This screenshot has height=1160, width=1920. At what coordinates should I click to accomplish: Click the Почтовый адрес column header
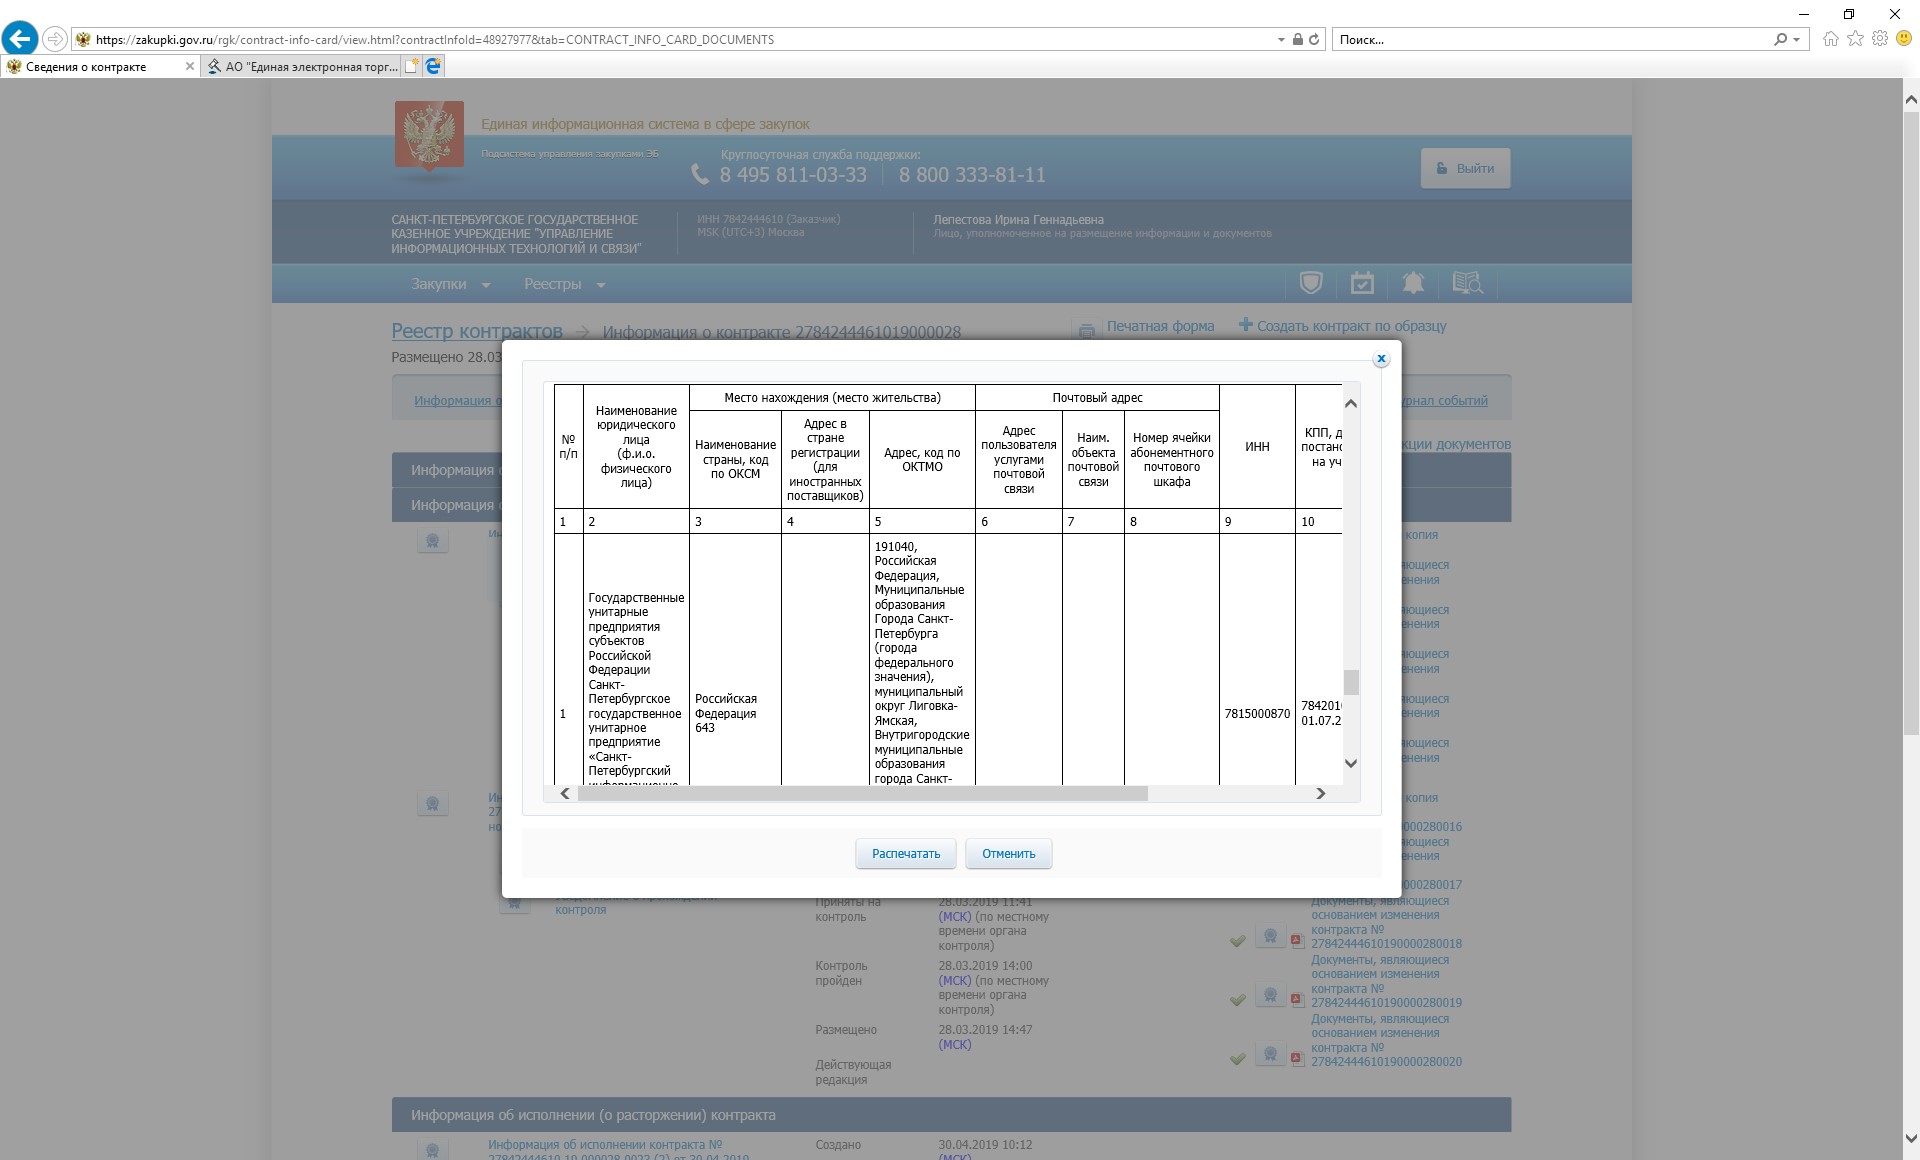click(x=1097, y=398)
